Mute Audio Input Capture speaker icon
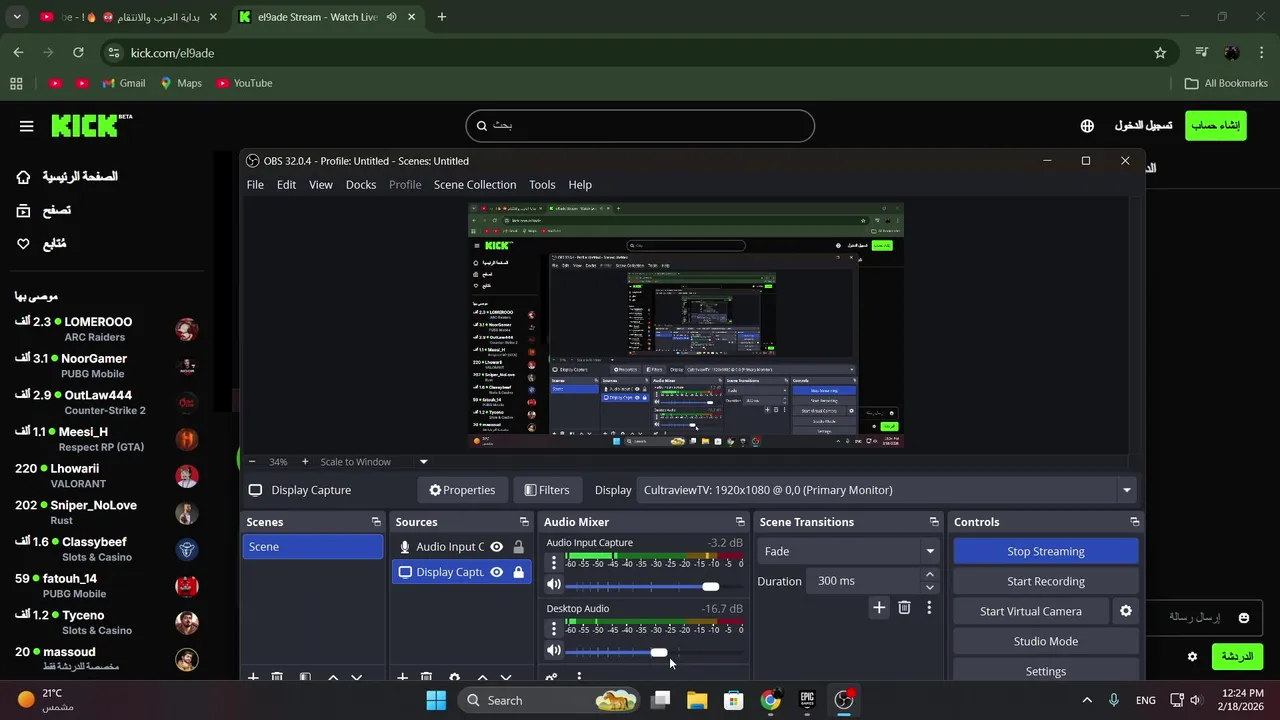The image size is (1280, 720). click(x=554, y=585)
